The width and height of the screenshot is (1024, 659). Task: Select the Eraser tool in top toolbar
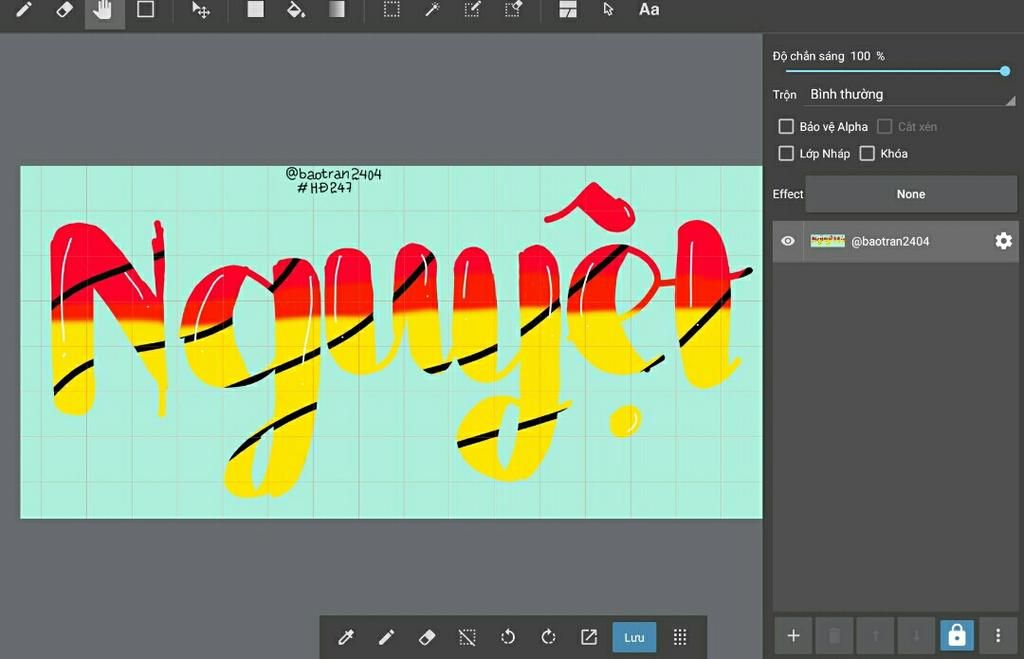64,10
